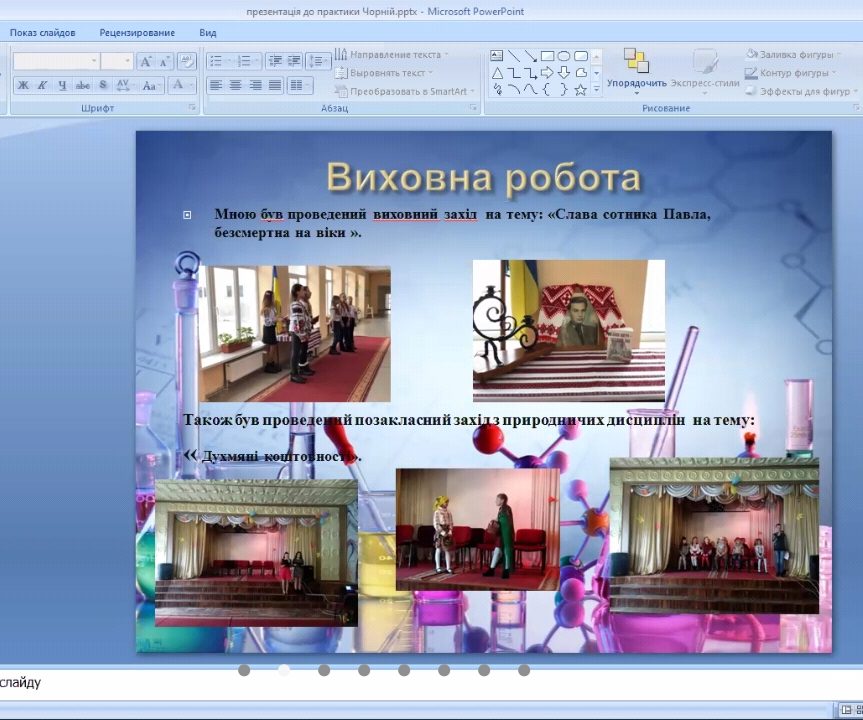Toggle the bulleted list formatting
The height and width of the screenshot is (720, 863).
214,58
